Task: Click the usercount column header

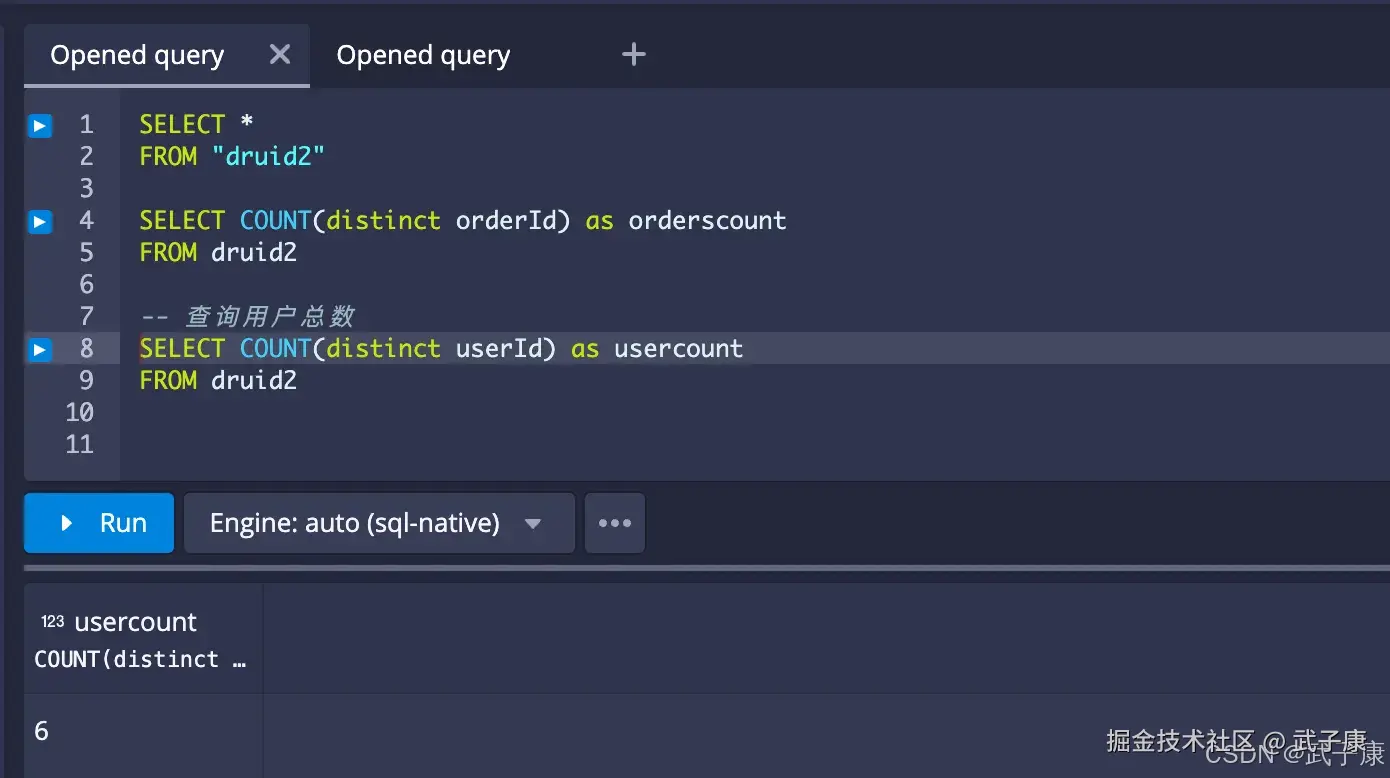Action: 136,622
